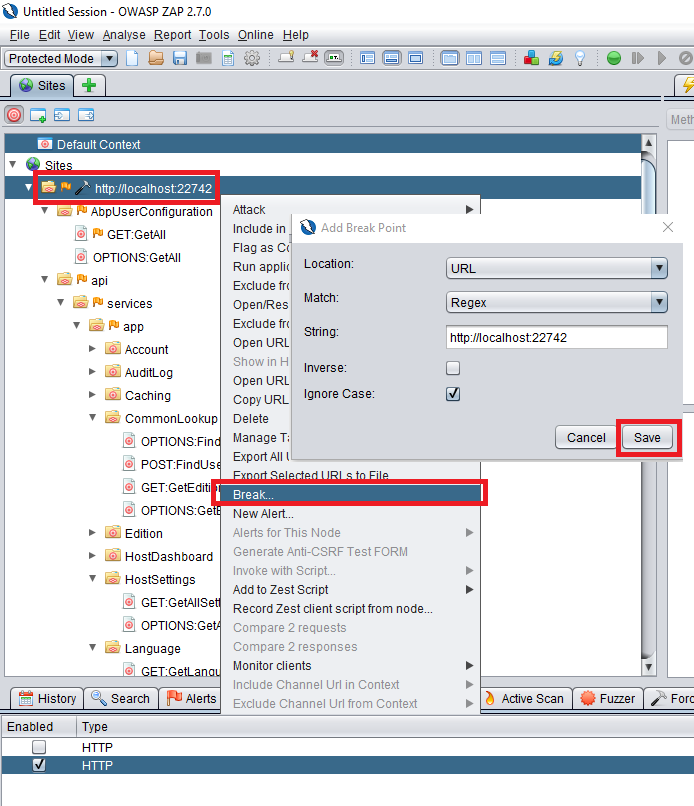Viewport: 694px width, 806px height.
Task: Open the Match dropdown showing Regex
Action: tap(557, 302)
